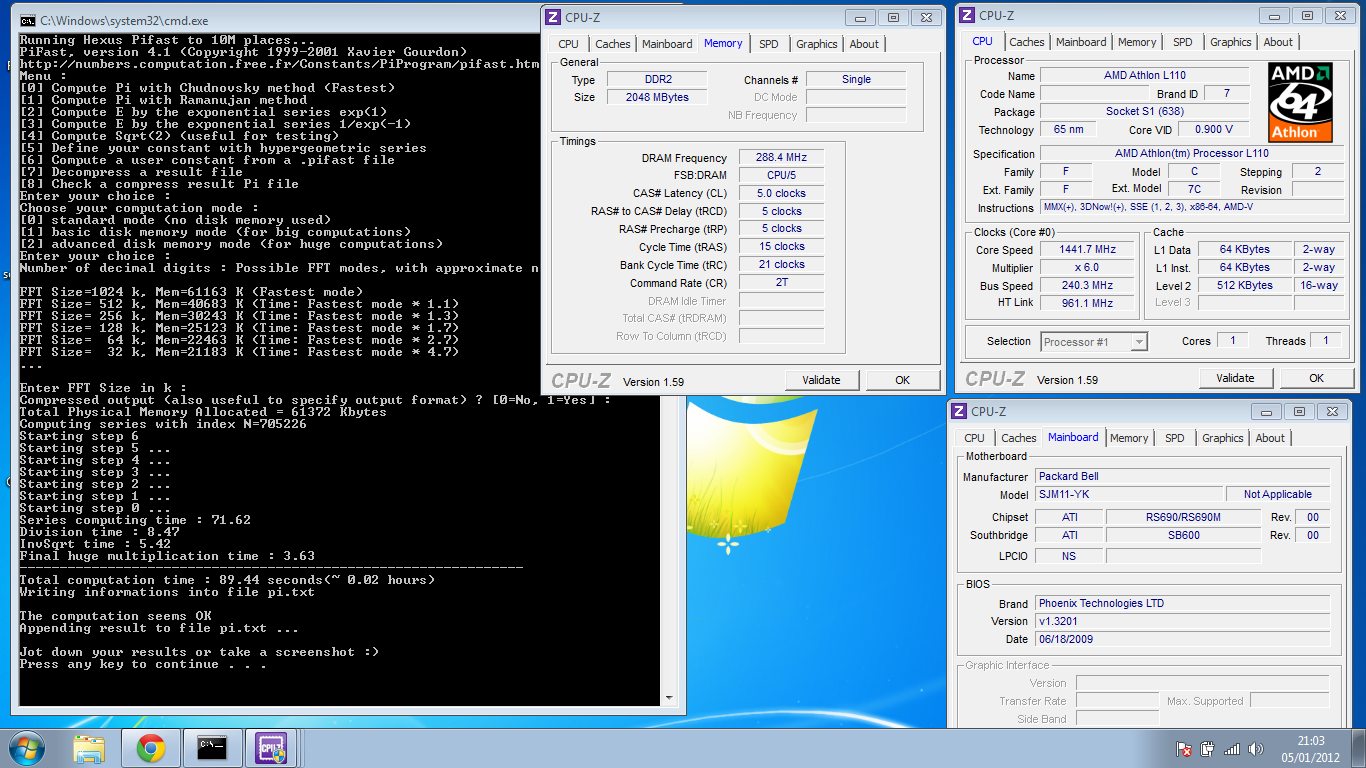The height and width of the screenshot is (768, 1366).
Task: Open Mainboard tab in the Memory CPU-Z window
Action: 667,44
